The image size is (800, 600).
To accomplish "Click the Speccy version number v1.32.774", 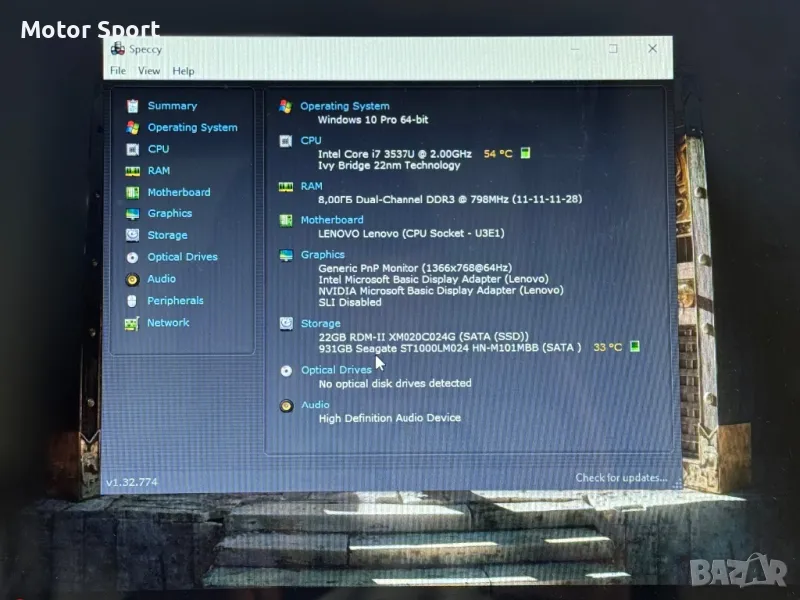I will (x=132, y=482).
